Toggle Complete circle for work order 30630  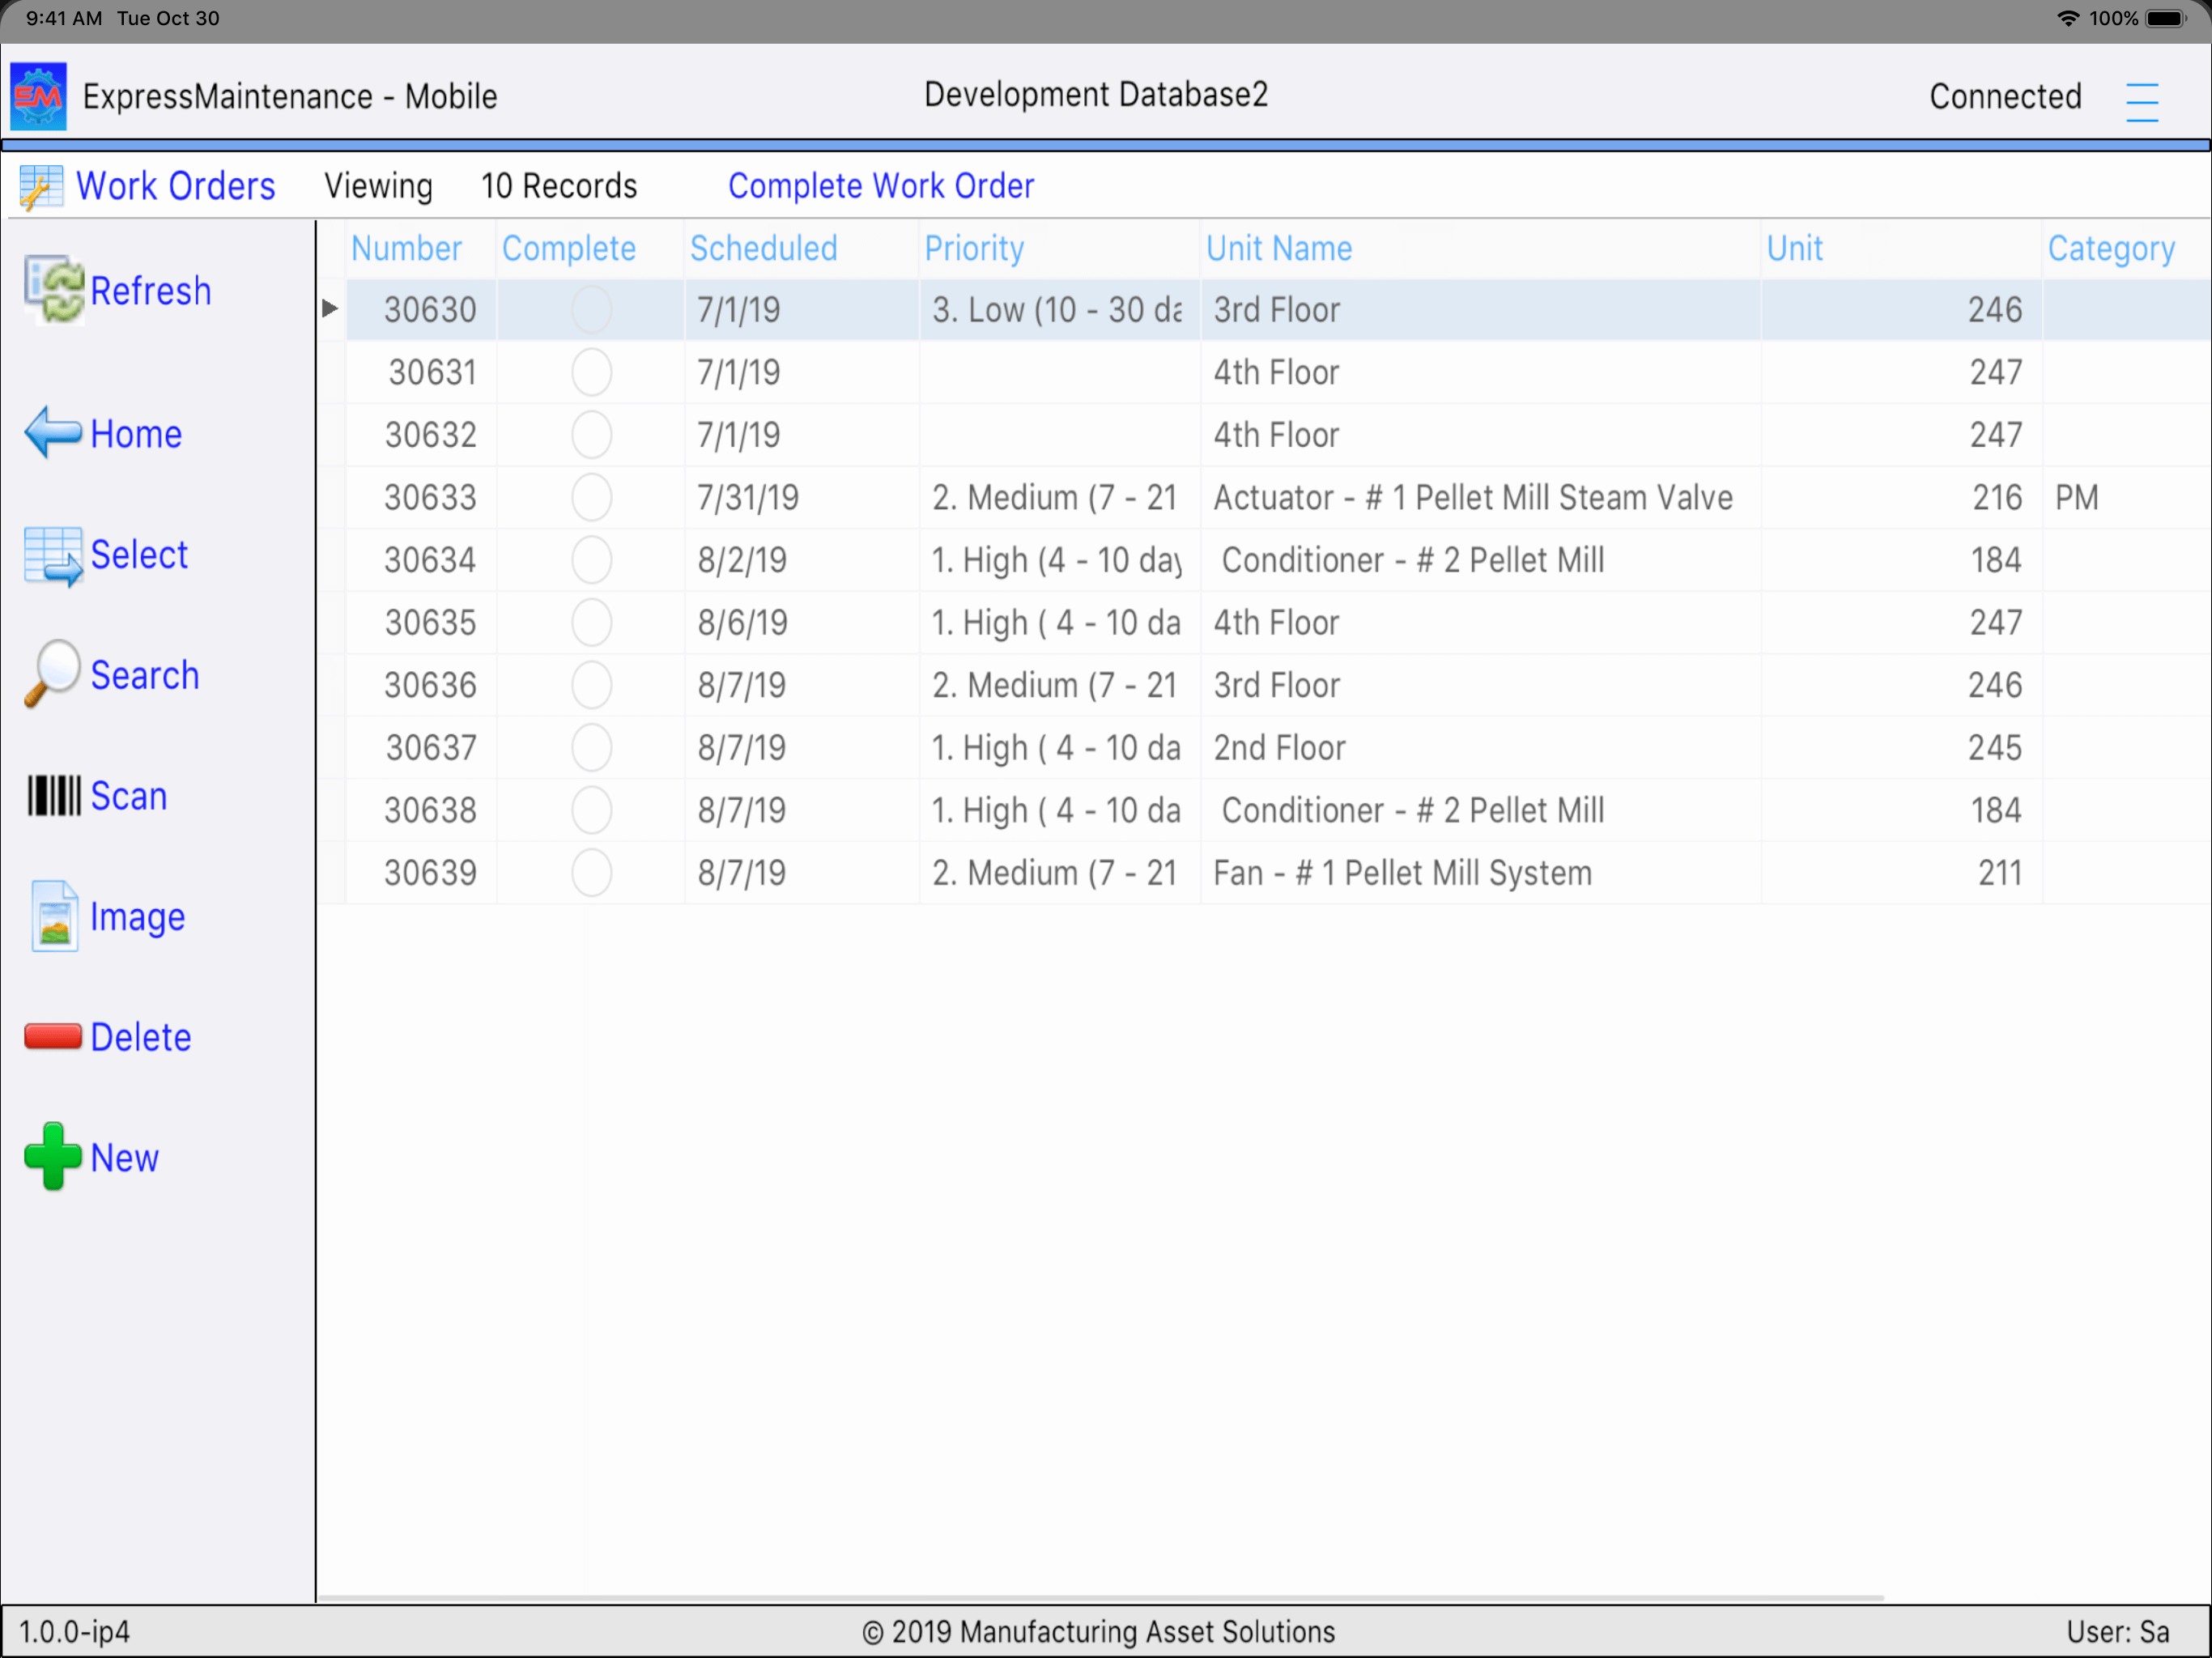(x=591, y=310)
